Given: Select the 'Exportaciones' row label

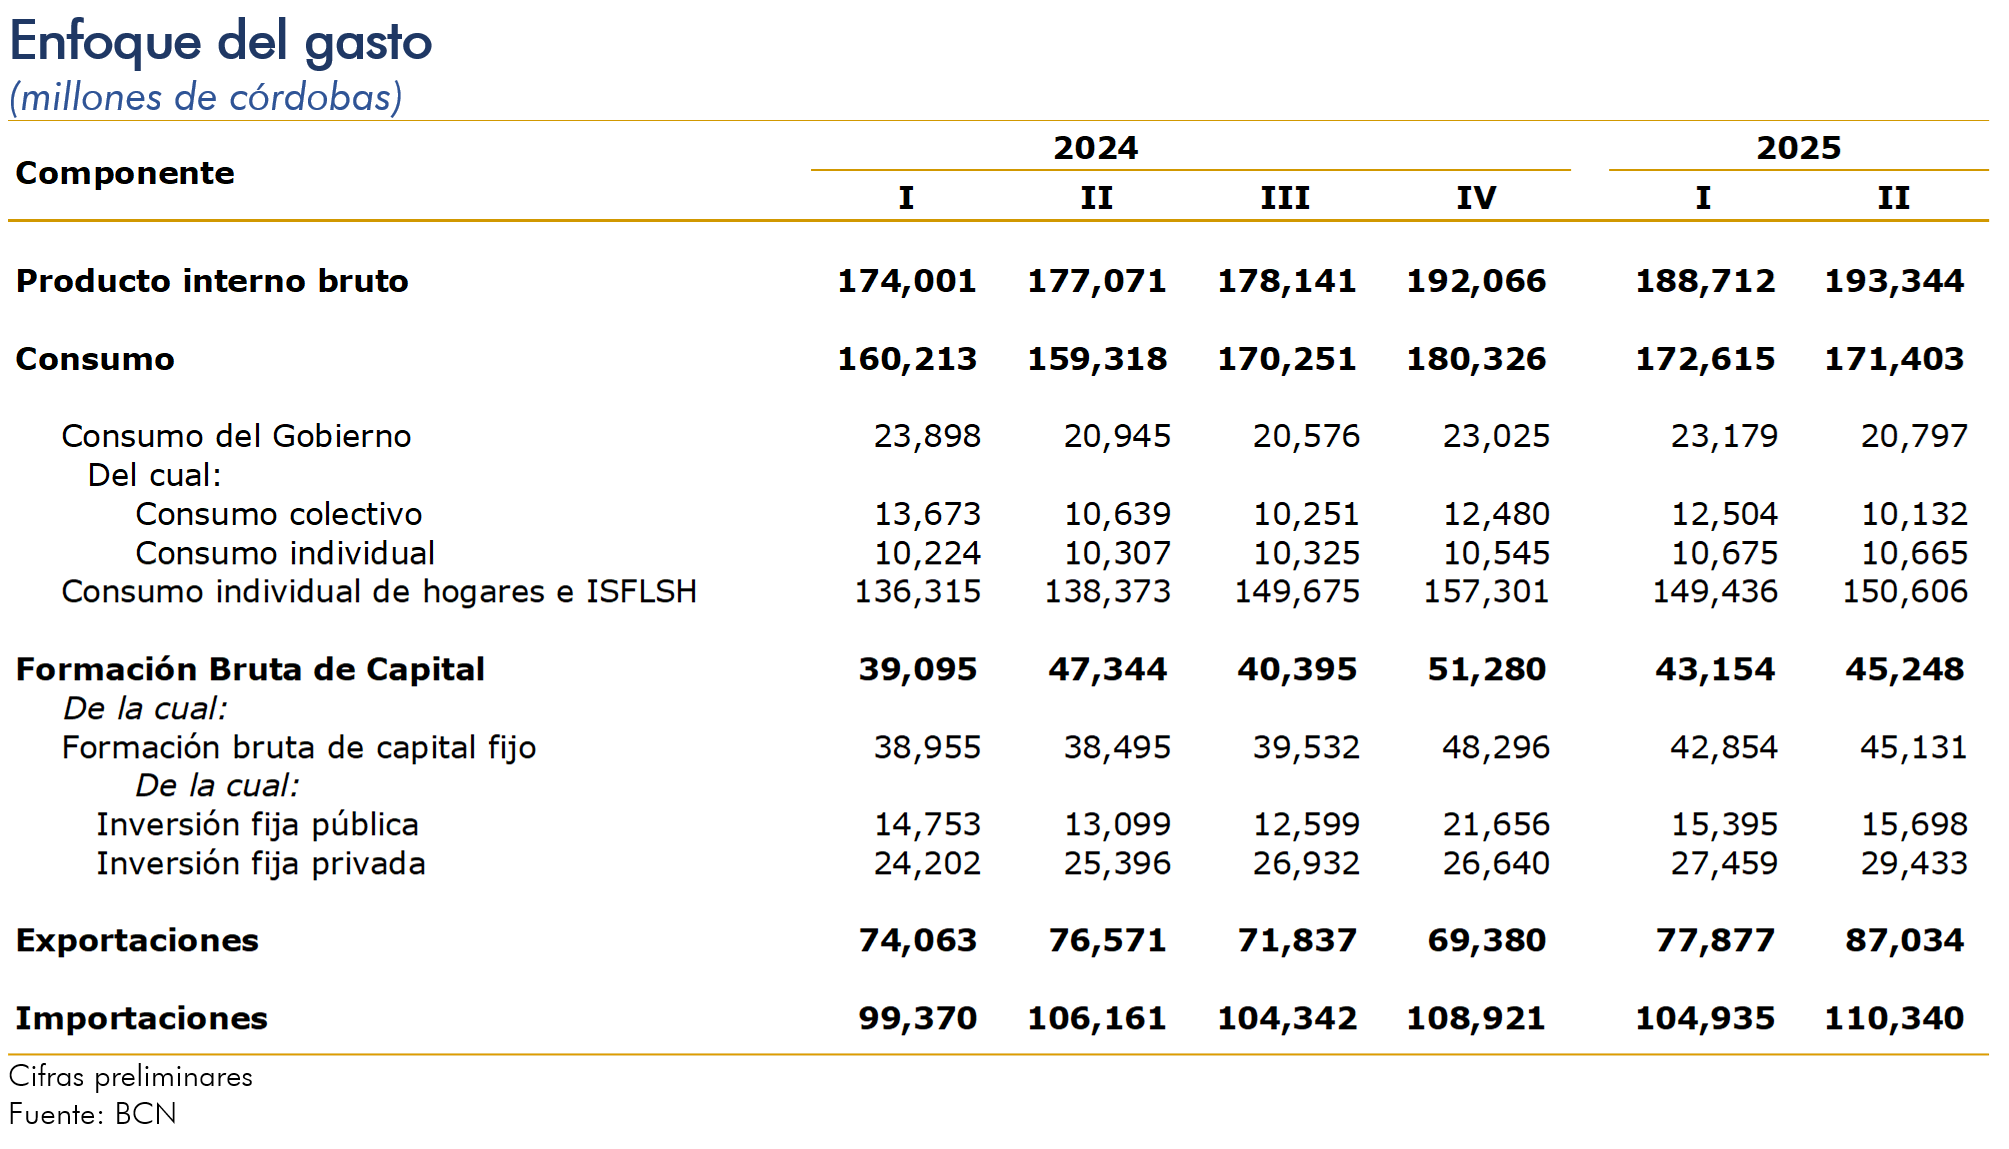Looking at the screenshot, I should click(137, 941).
